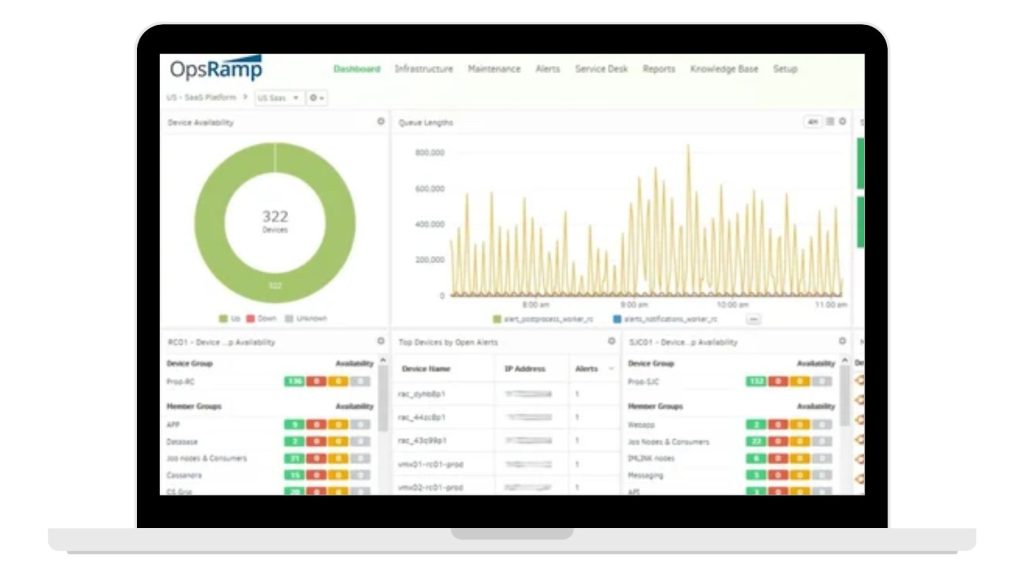
Task: Open the US SaaS dropdown selector
Action: tap(278, 98)
